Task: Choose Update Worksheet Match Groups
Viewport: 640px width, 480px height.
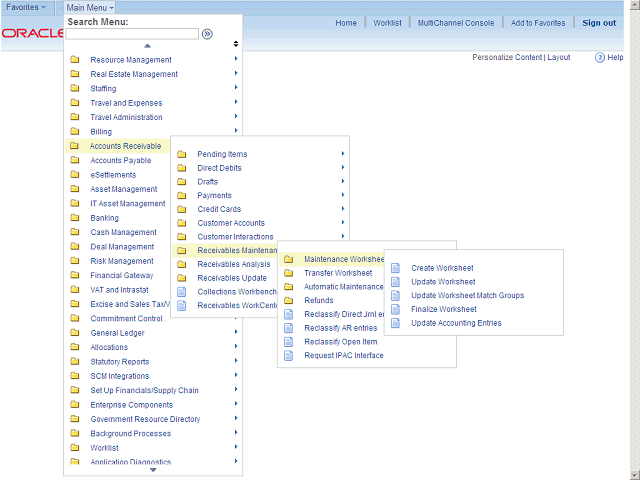Action: coord(467,296)
